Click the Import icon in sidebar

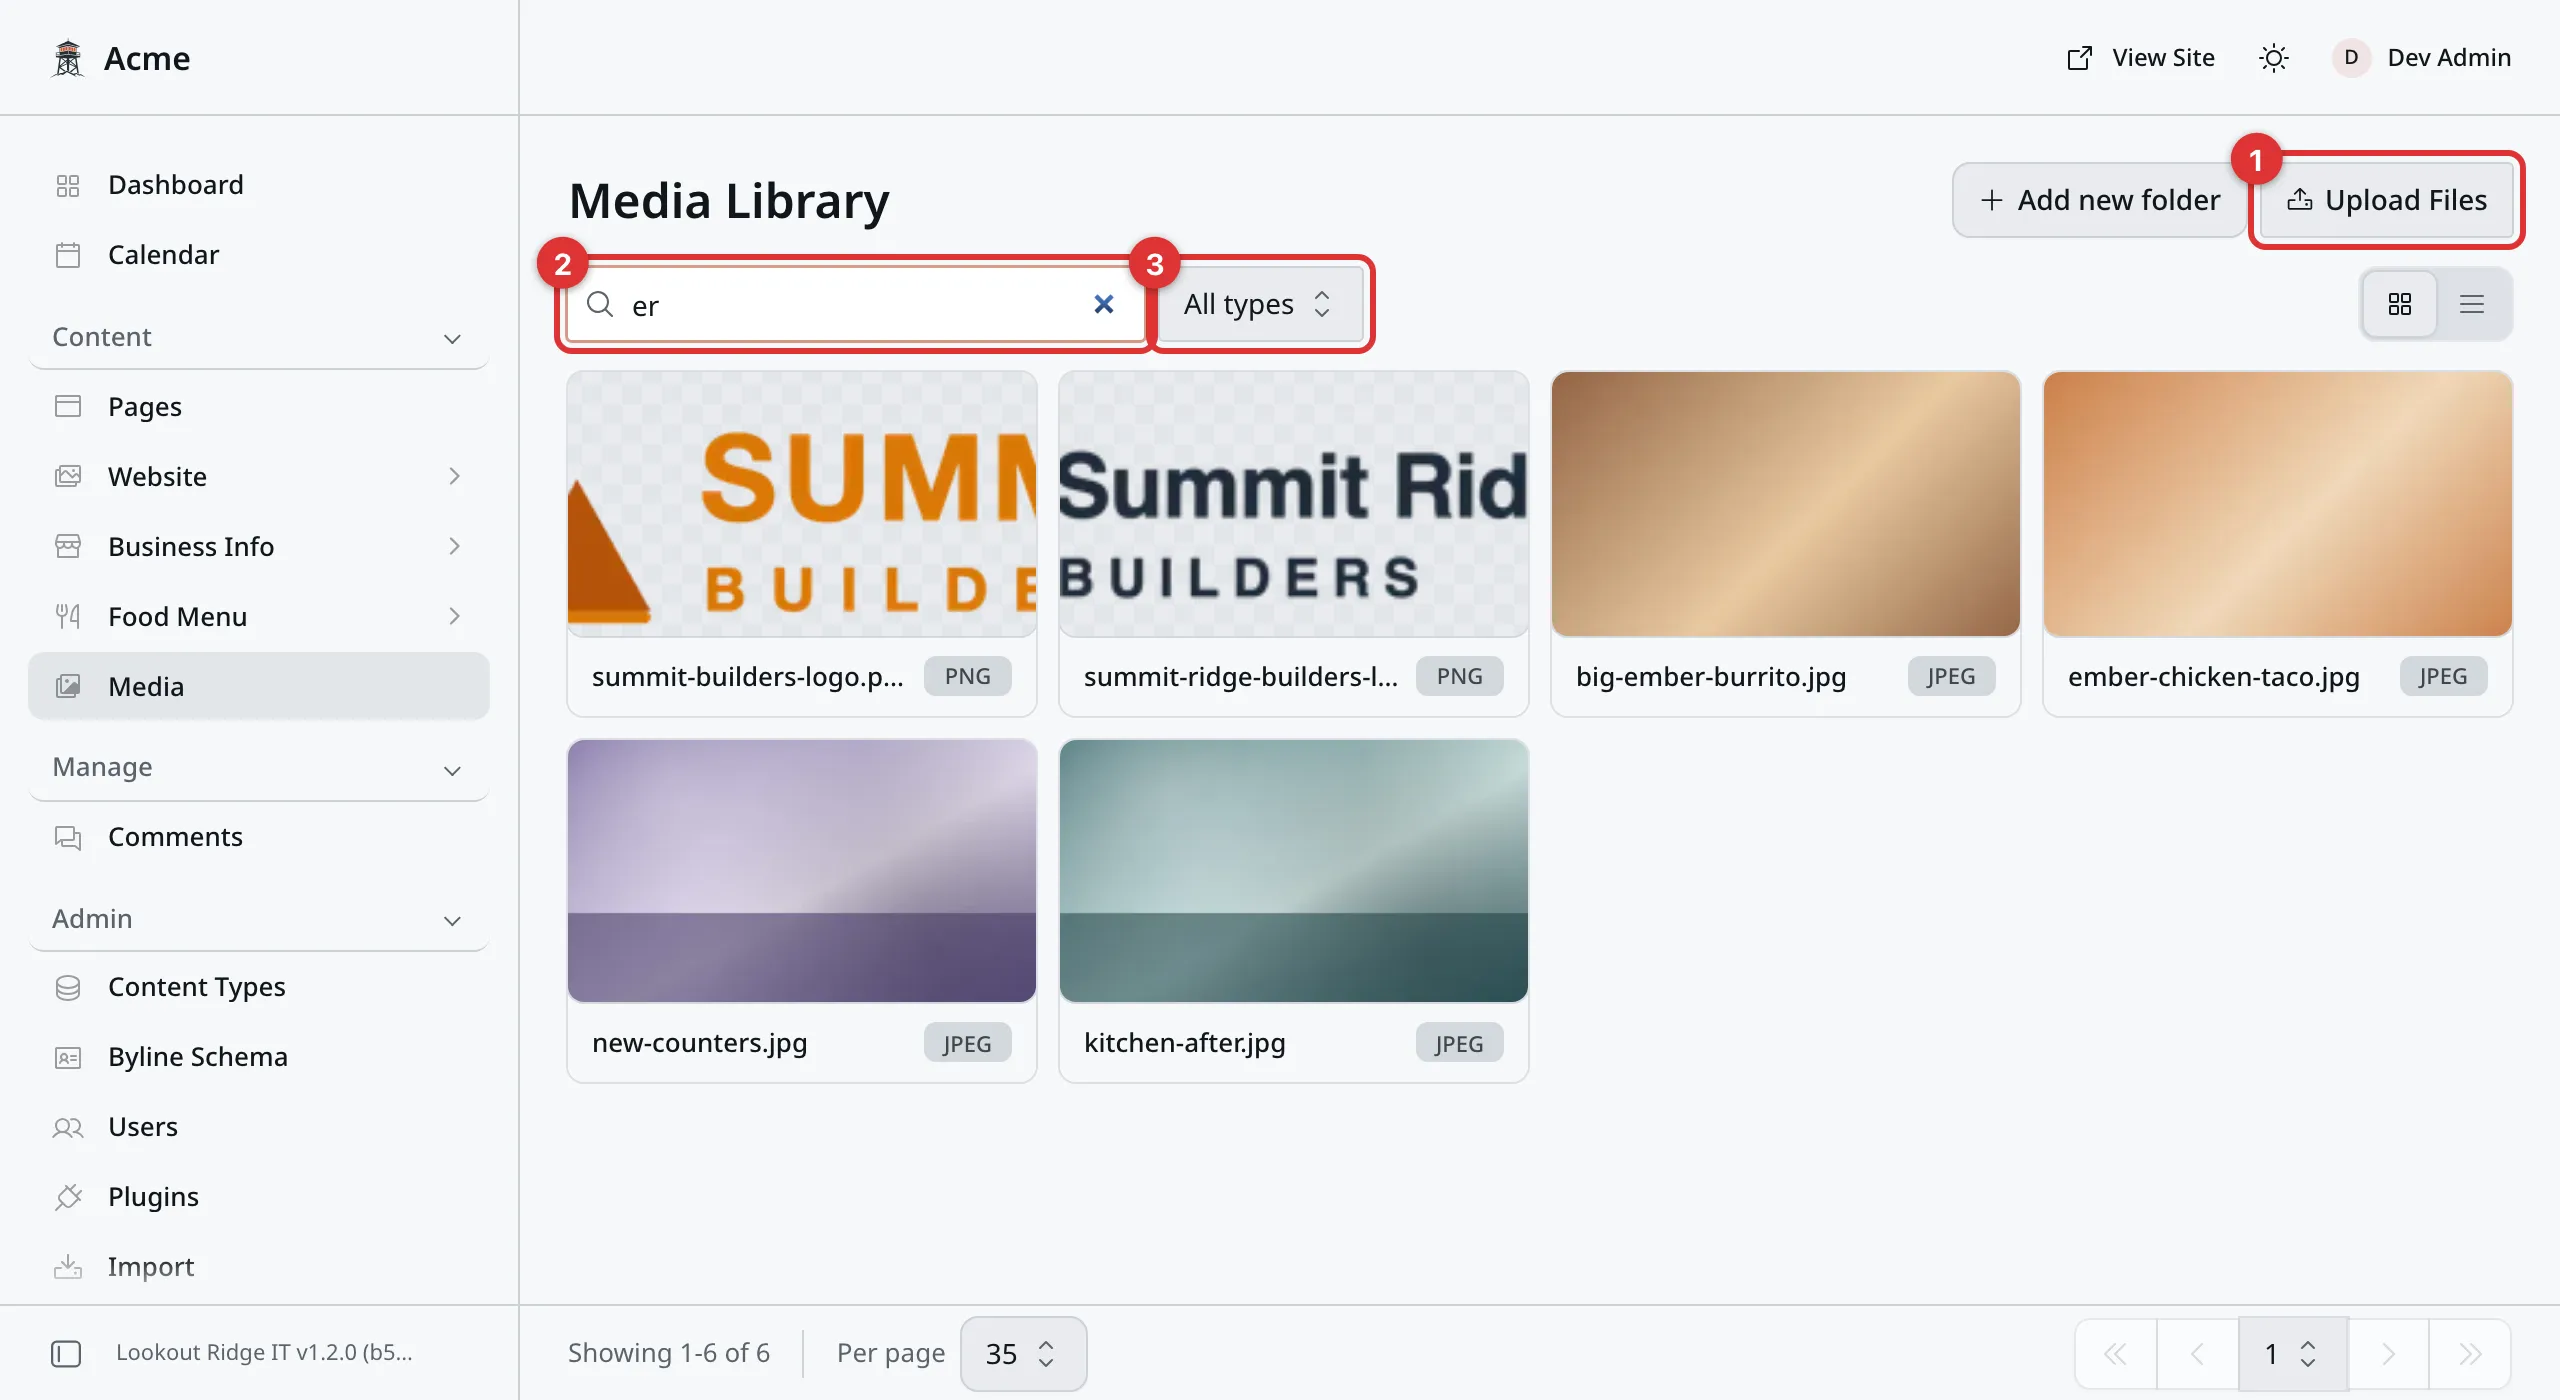(68, 1267)
